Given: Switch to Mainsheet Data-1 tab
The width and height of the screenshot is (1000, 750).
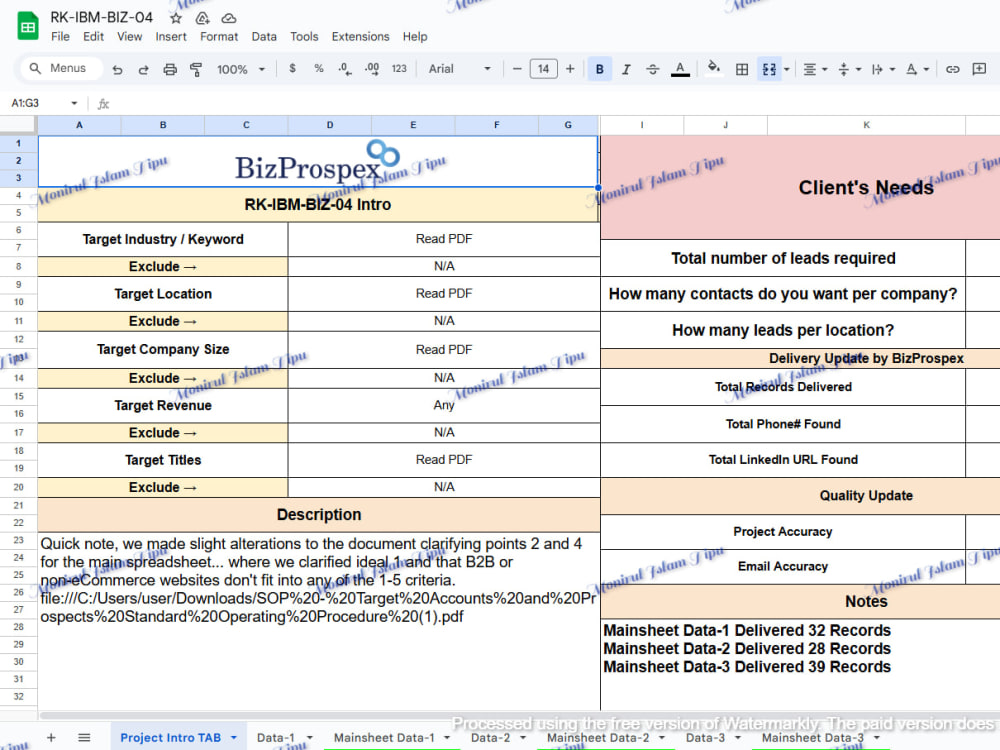Looking at the screenshot, I should [384, 738].
